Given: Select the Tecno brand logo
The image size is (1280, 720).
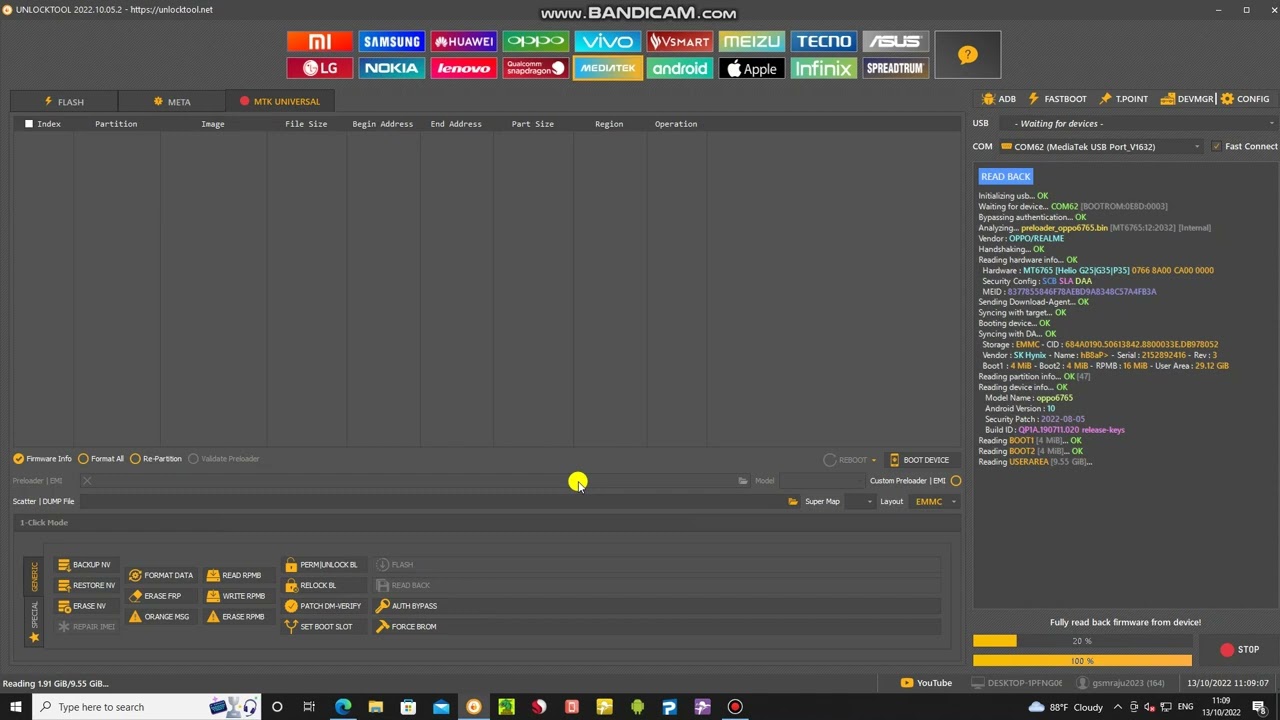Looking at the screenshot, I should 824,41.
